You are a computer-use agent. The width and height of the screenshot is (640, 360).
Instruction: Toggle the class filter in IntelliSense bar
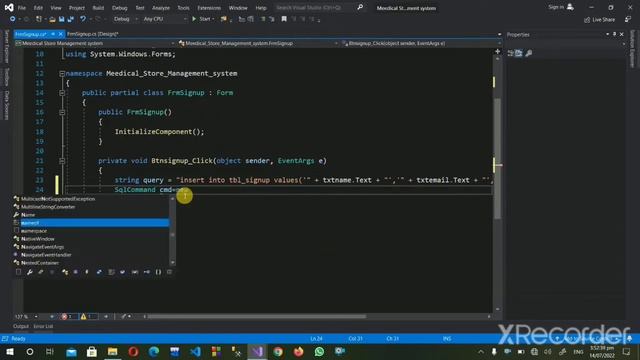point(65,272)
